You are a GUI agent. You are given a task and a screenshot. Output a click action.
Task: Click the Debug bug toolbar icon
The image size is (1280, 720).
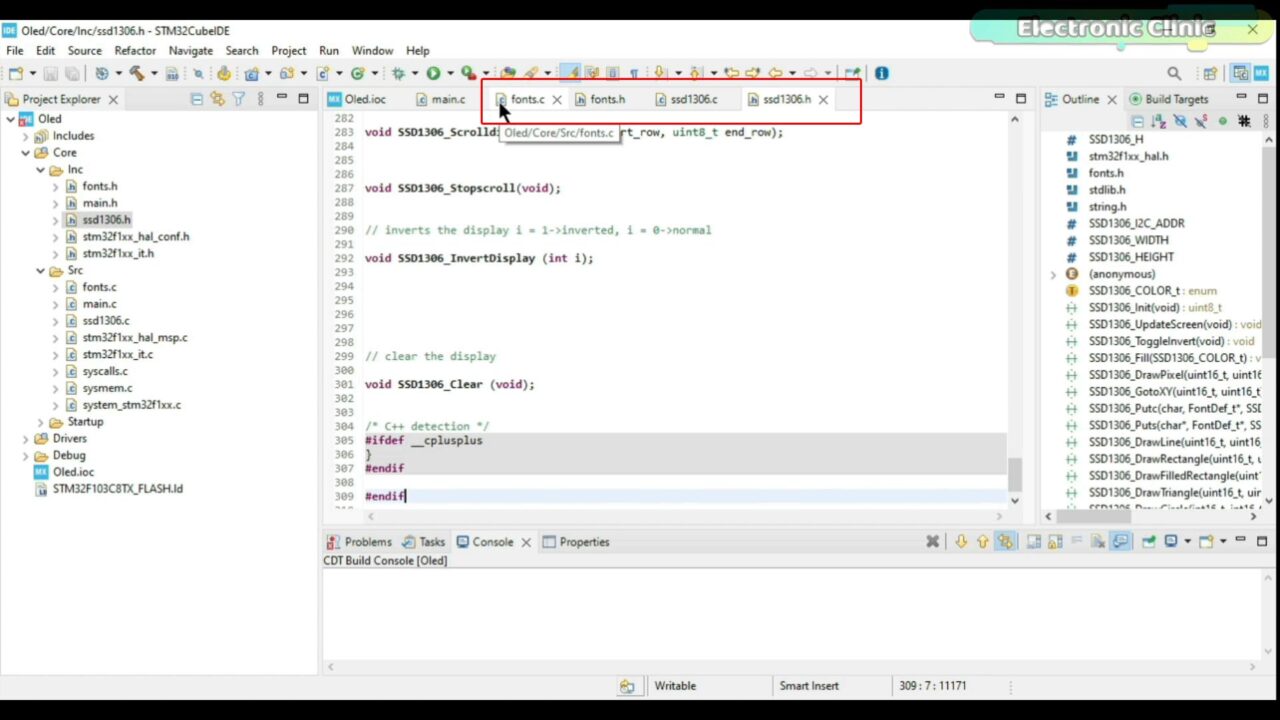tap(398, 73)
